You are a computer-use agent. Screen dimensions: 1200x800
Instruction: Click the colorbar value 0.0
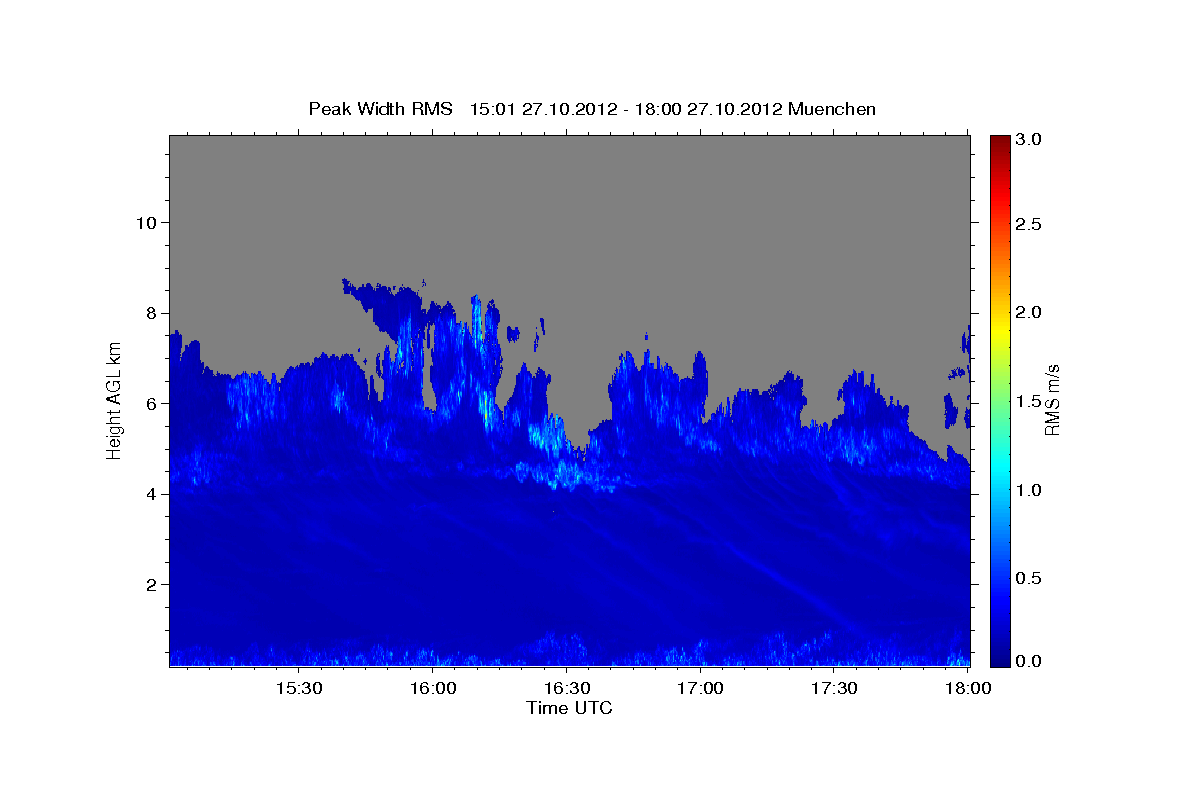[x=1029, y=661]
